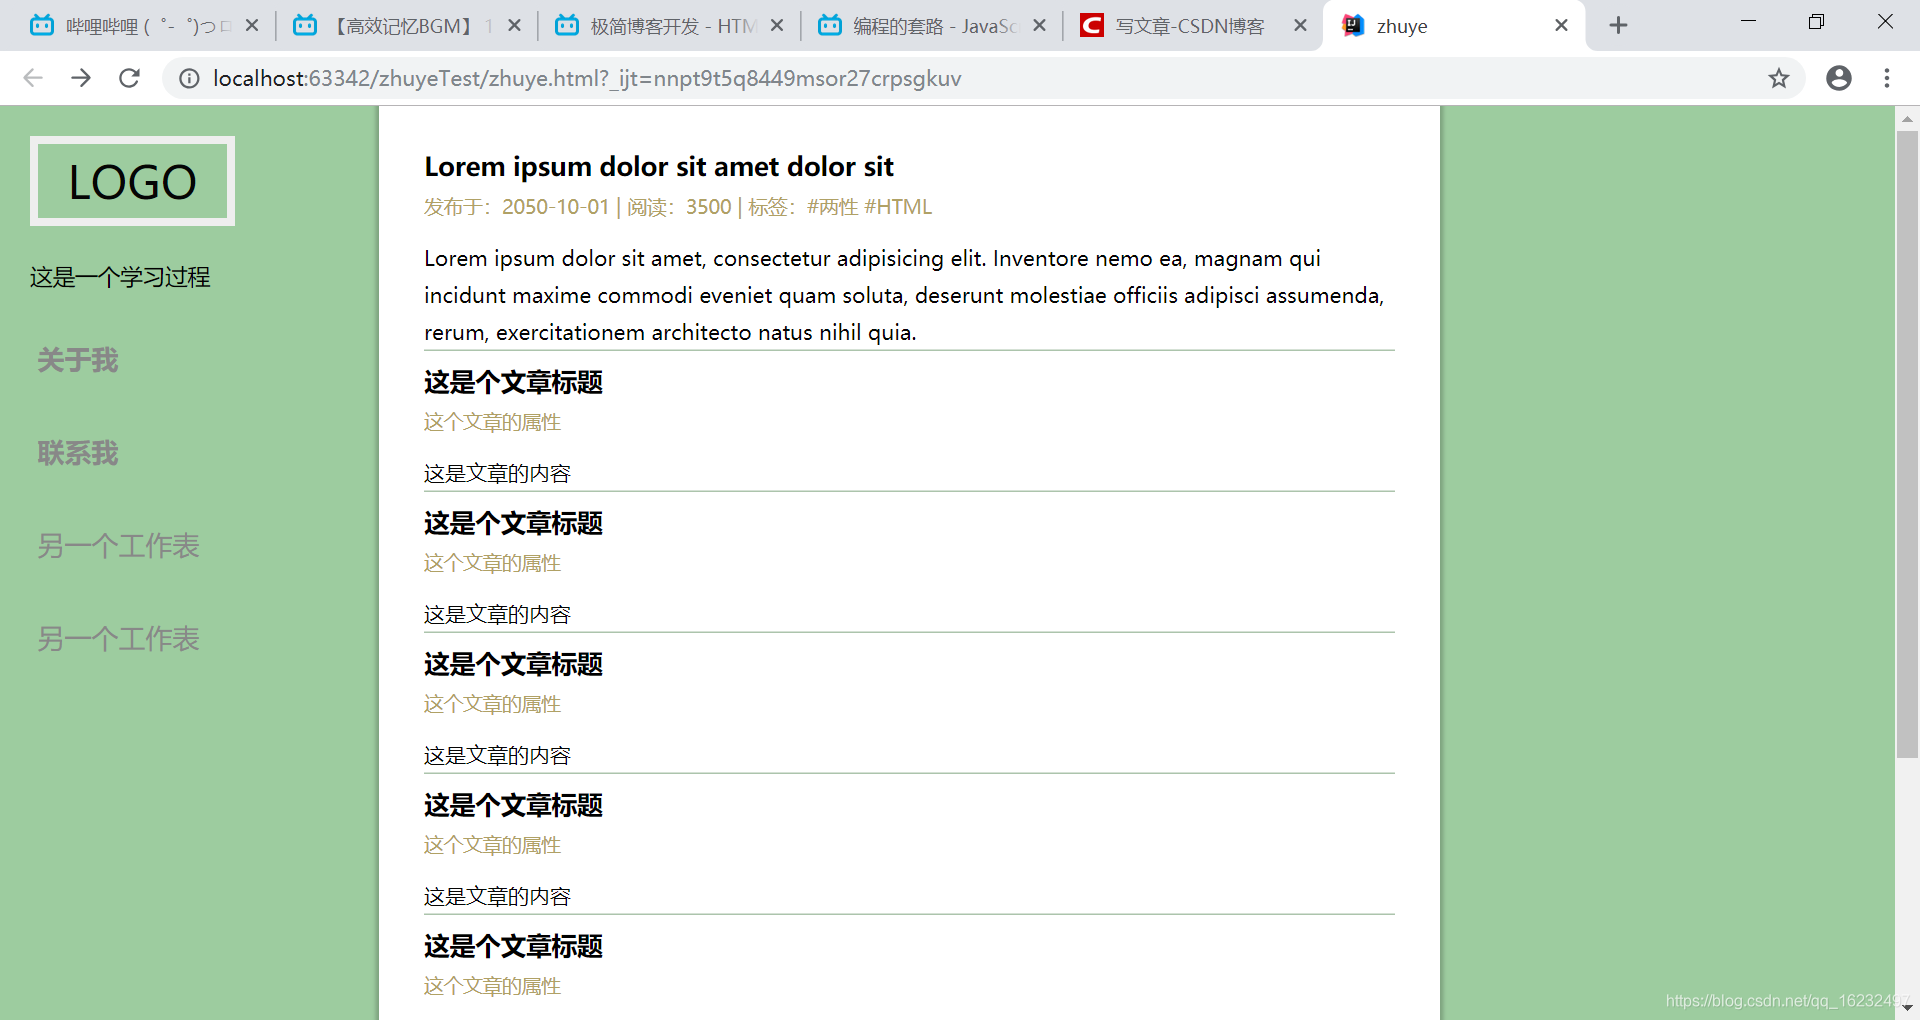Close the 哔哩哔哩 tab

[252, 26]
